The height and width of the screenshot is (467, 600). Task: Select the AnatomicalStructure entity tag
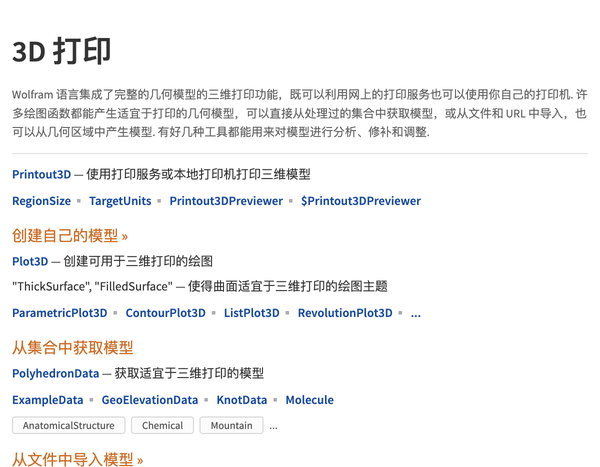point(68,425)
